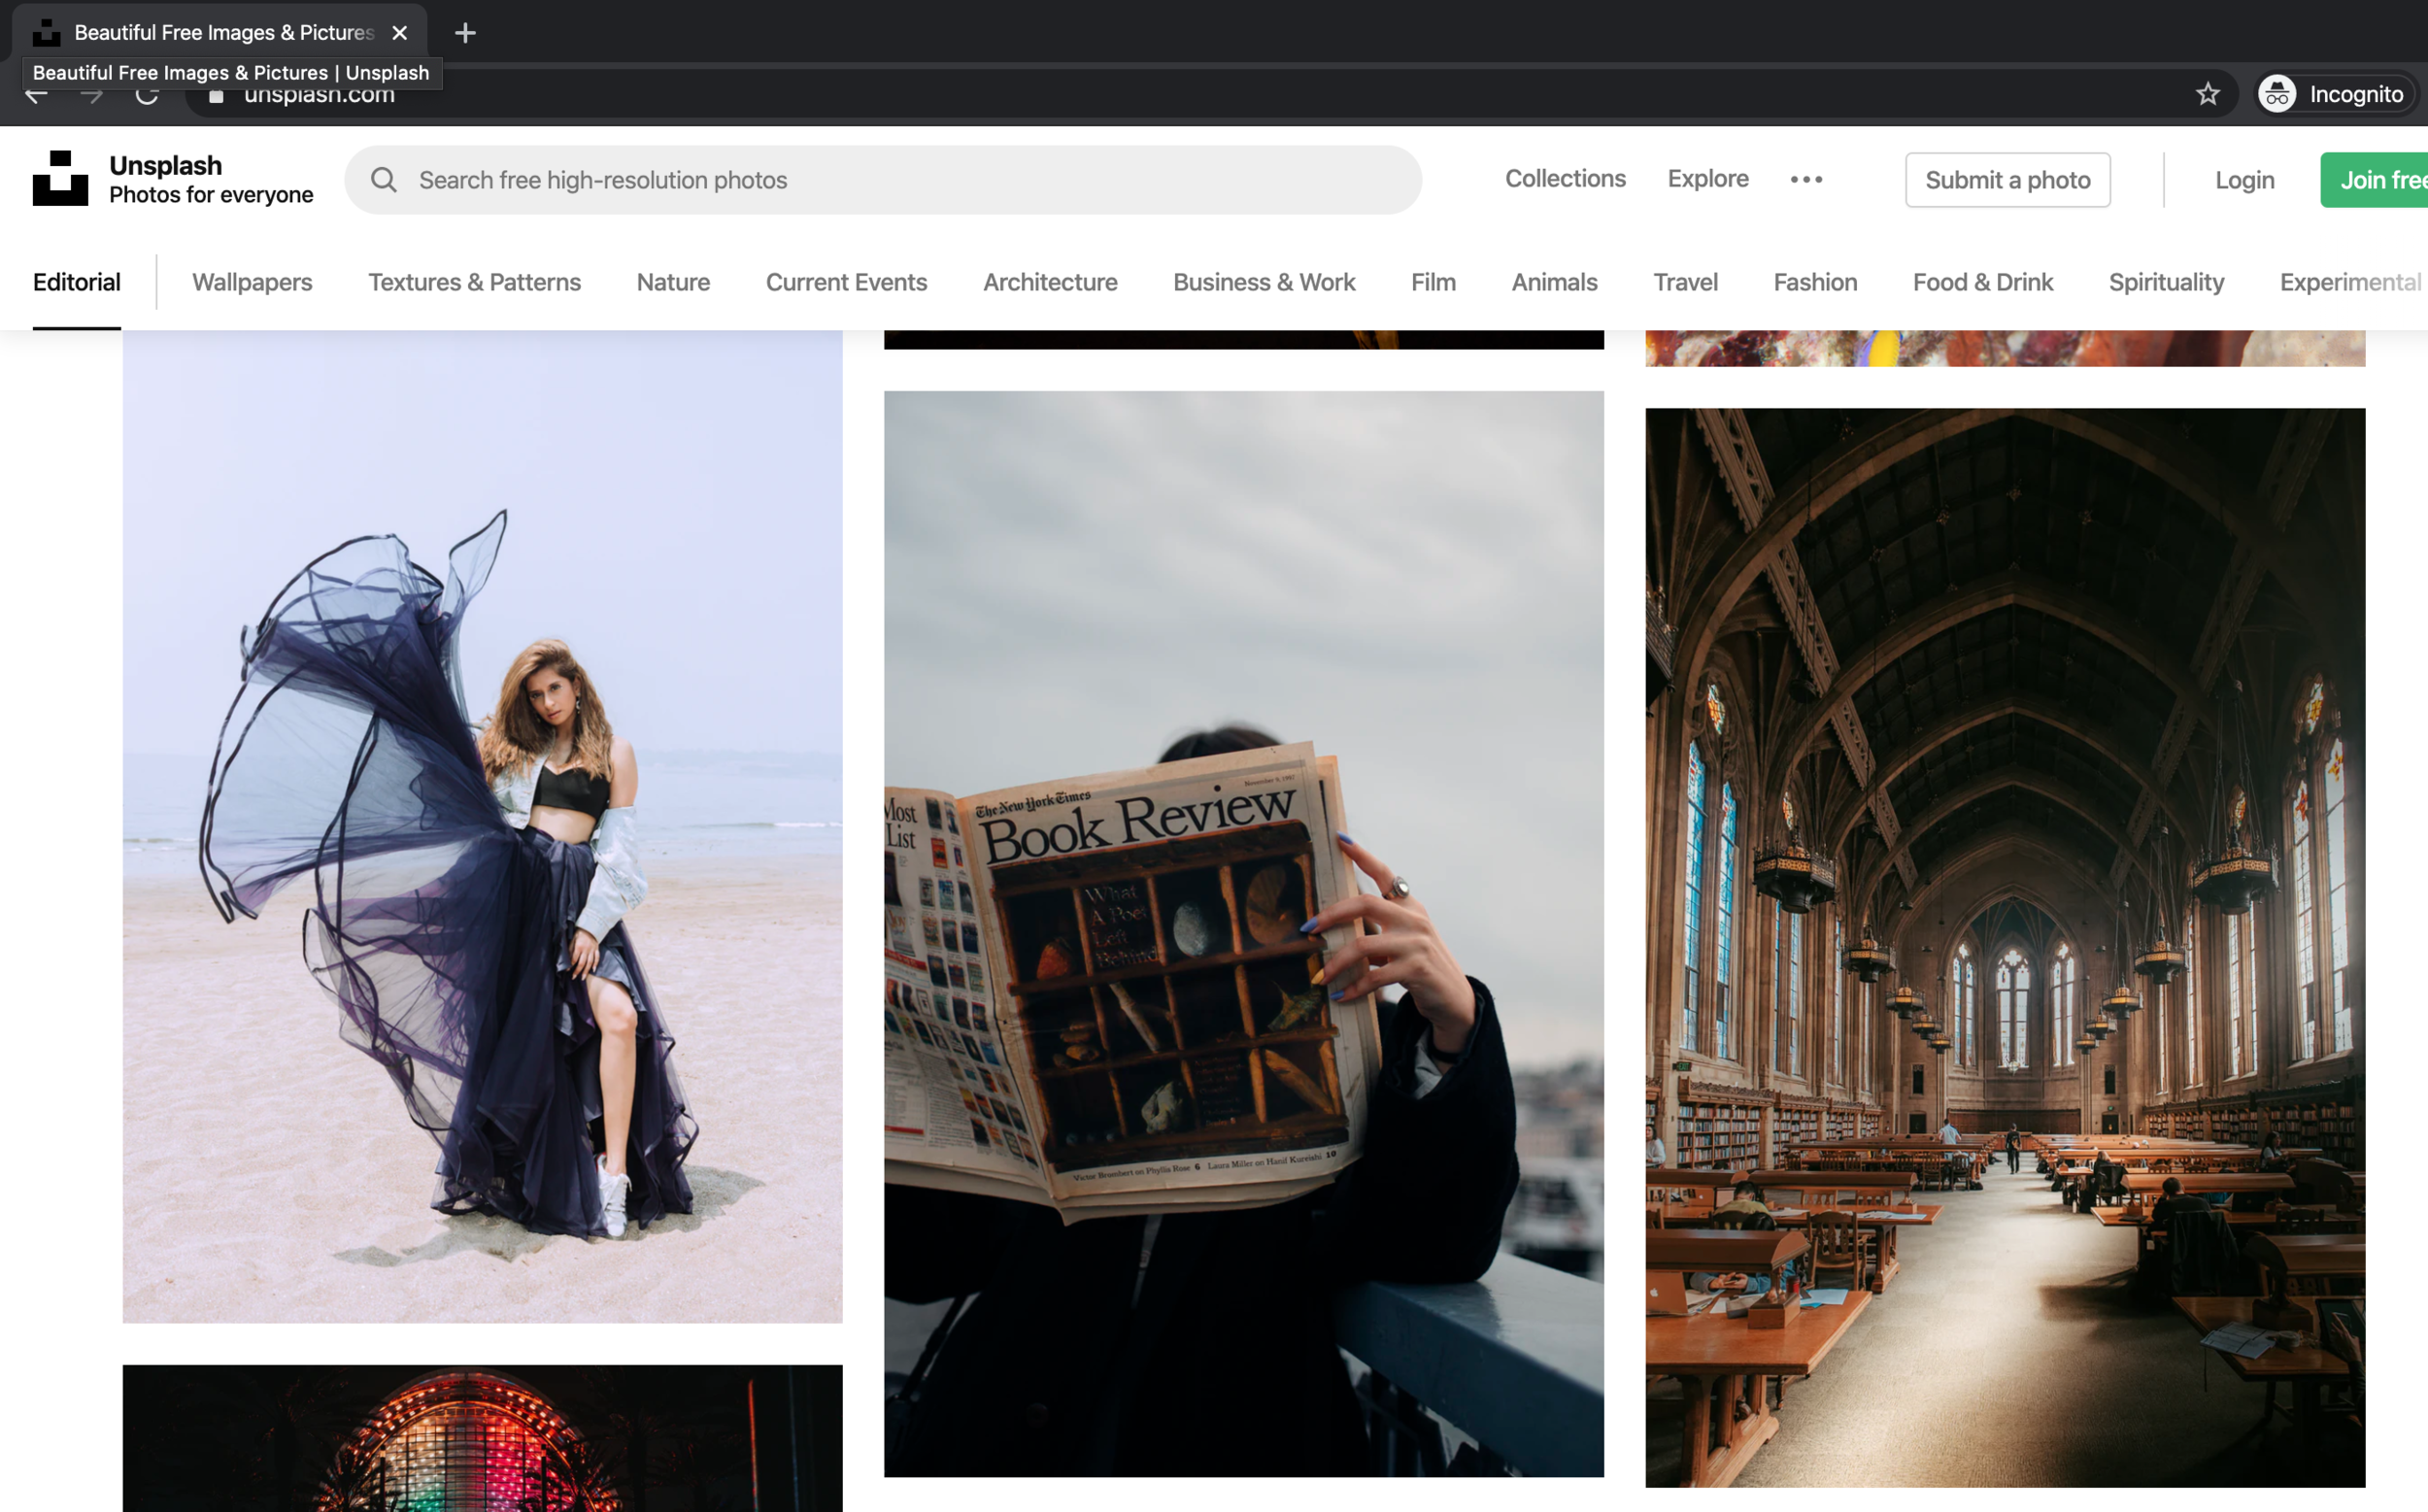Click the Submit a photo button
Viewport: 2428px width, 1512px height.
(2007, 180)
